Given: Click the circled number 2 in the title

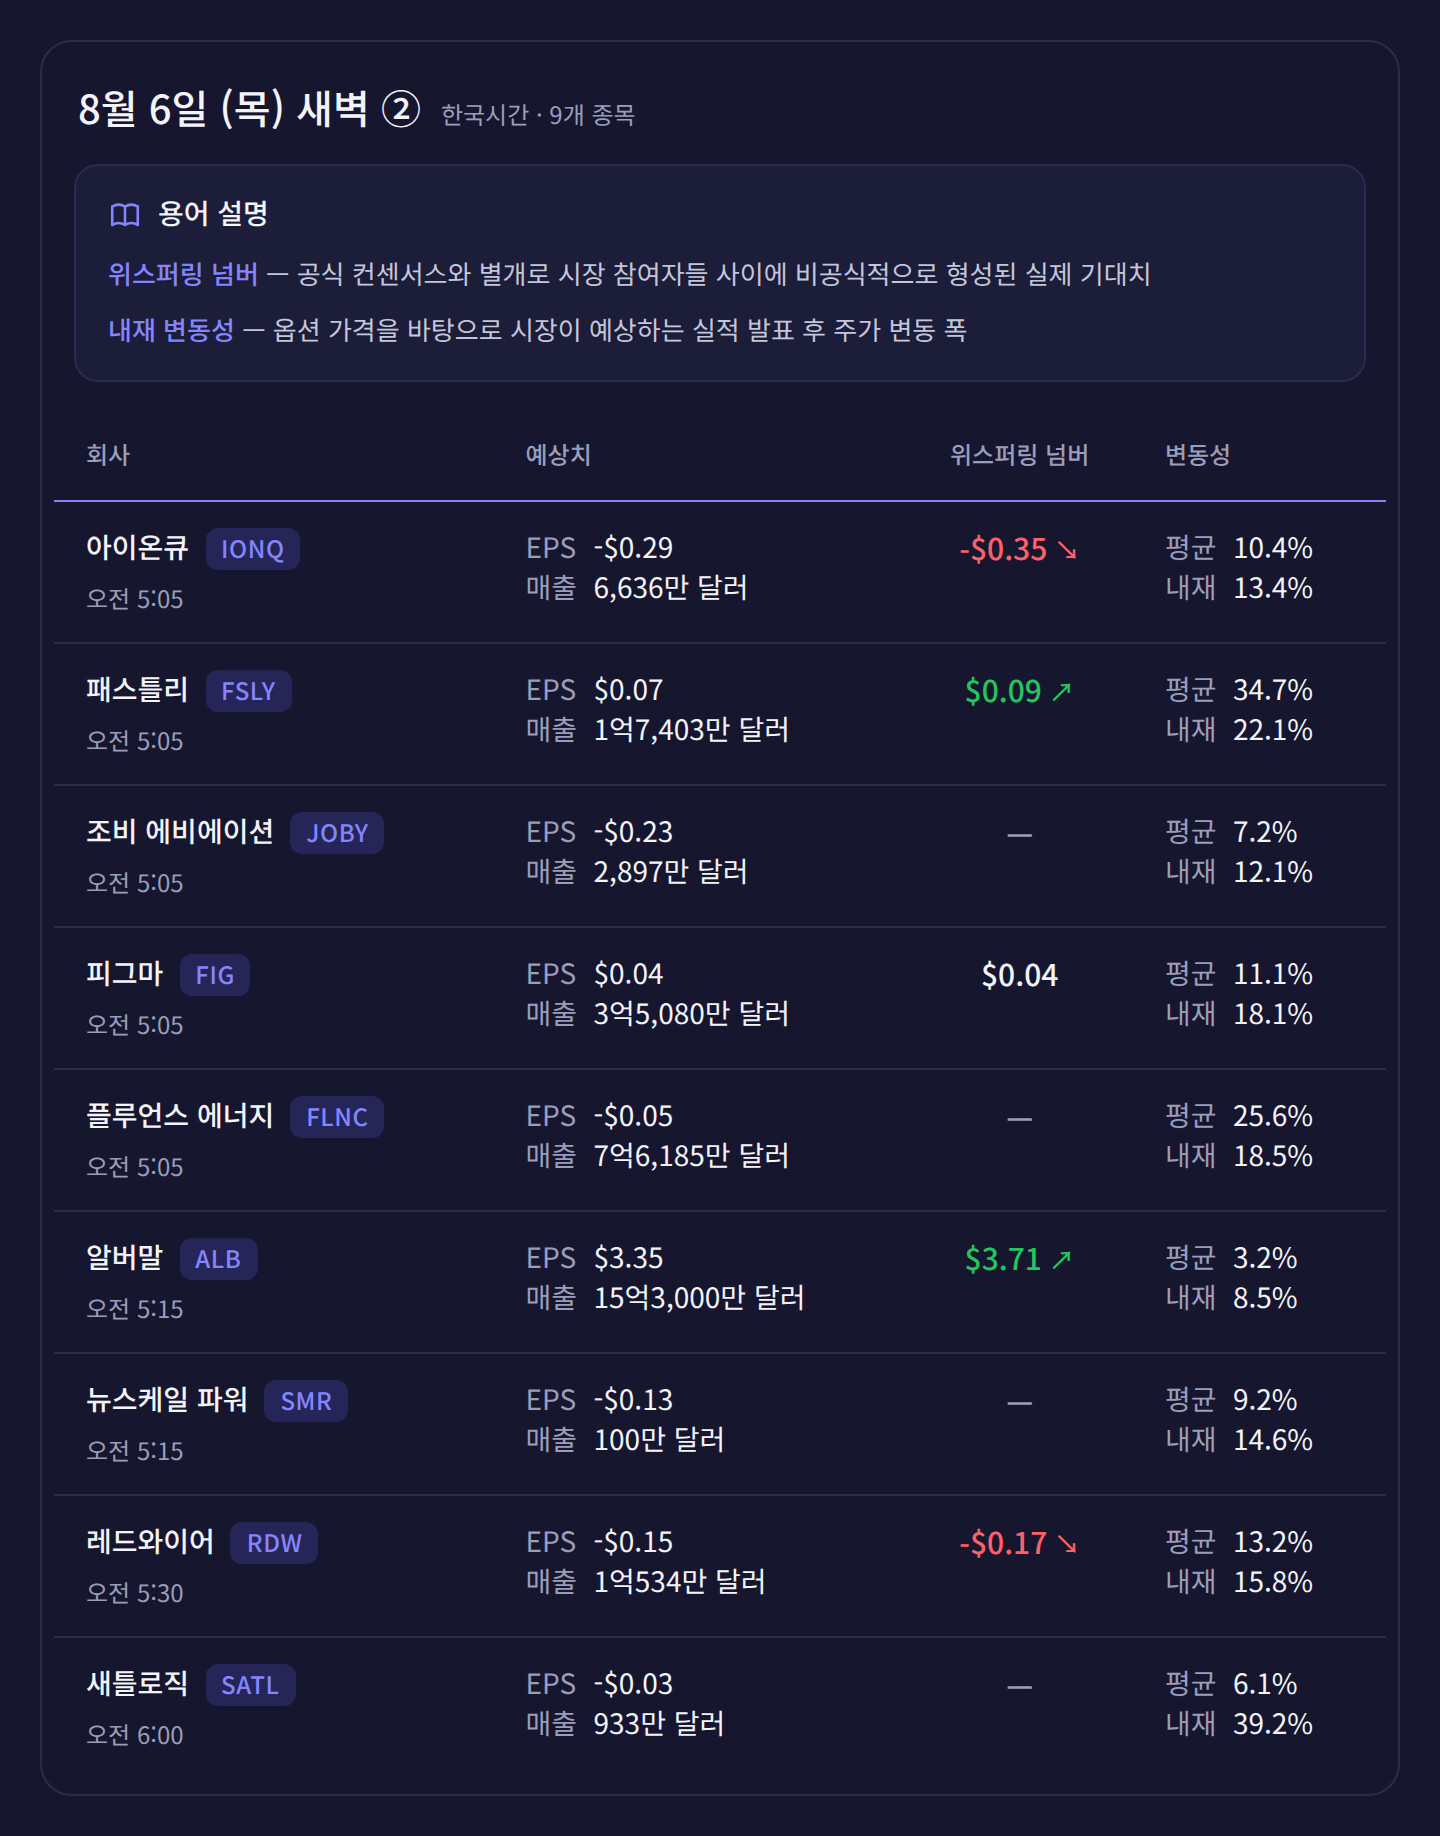Looking at the screenshot, I should tap(401, 109).
